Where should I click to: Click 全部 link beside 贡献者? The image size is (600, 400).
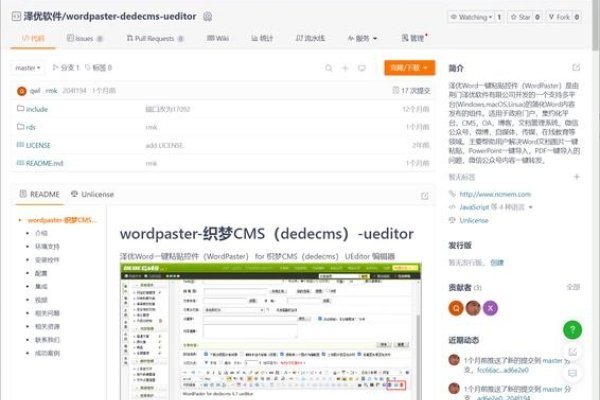[x=573, y=287]
